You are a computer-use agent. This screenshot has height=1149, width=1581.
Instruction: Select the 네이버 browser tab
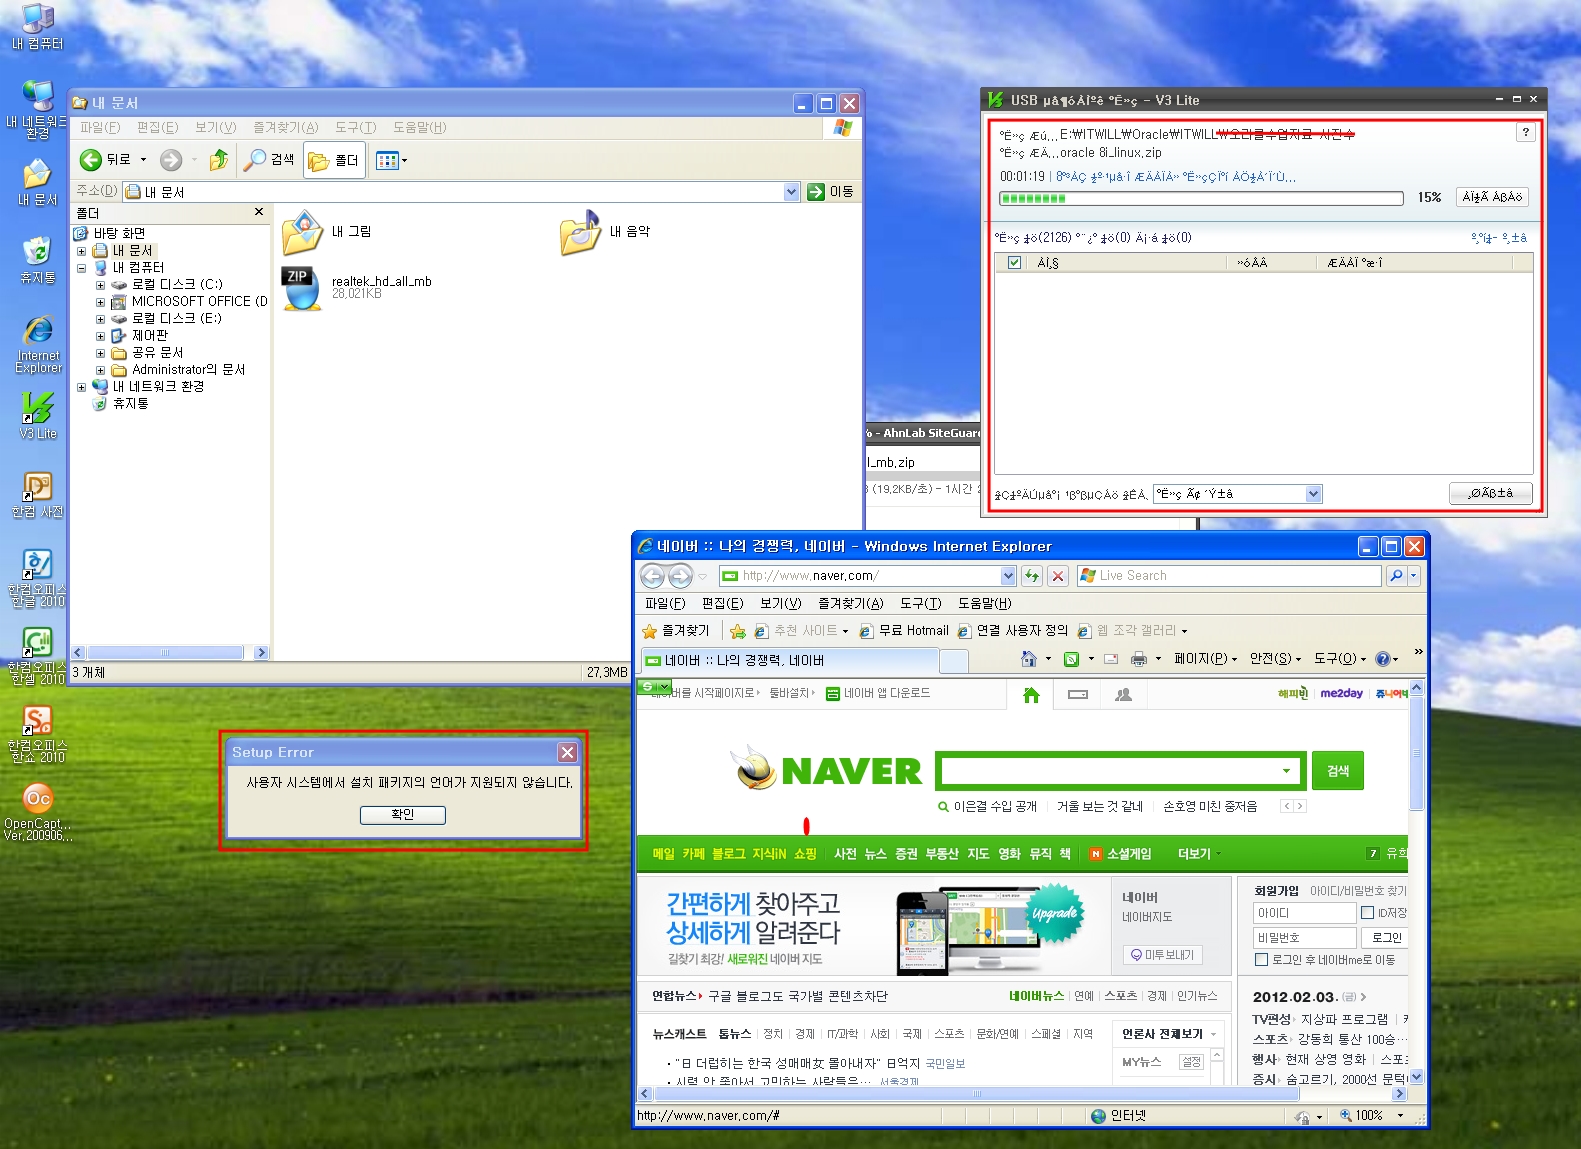click(789, 661)
